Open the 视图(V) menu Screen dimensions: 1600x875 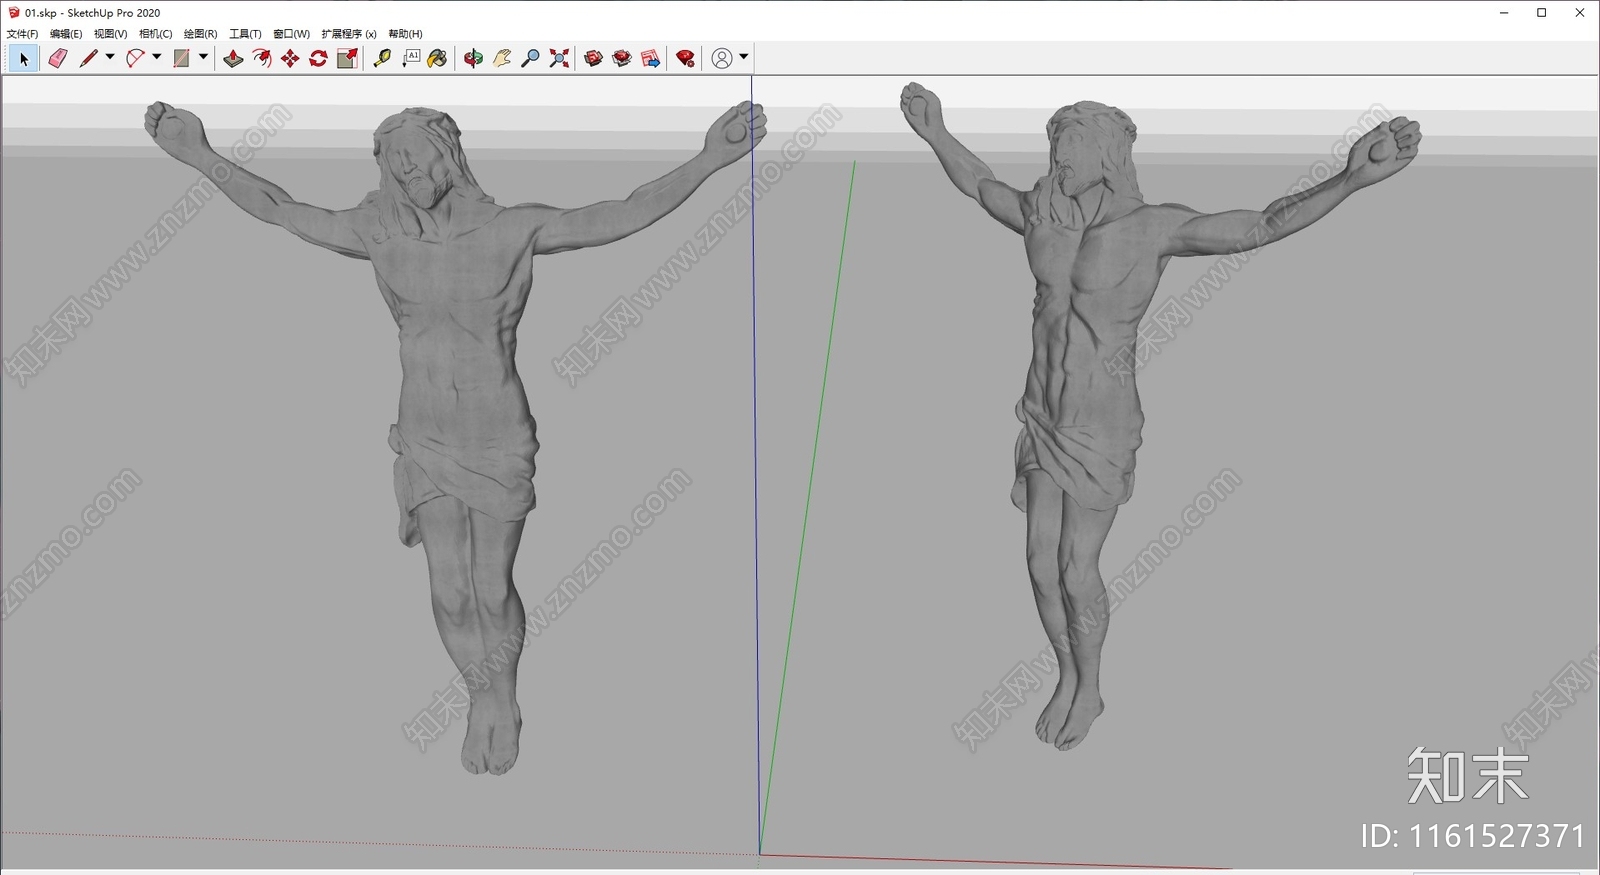tap(110, 34)
